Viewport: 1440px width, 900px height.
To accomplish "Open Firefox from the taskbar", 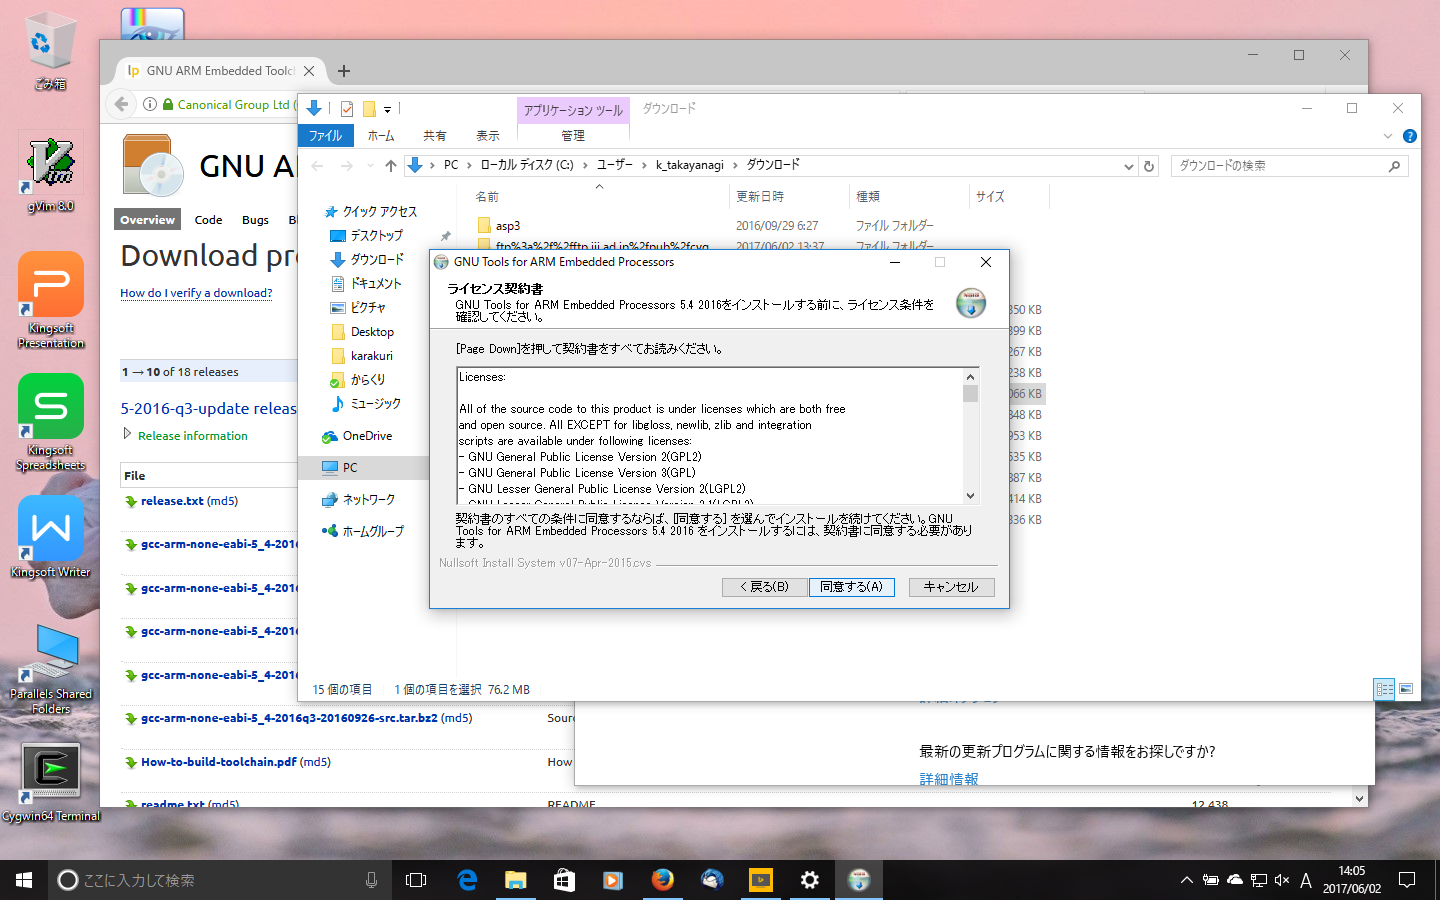I will pyautogui.click(x=662, y=880).
